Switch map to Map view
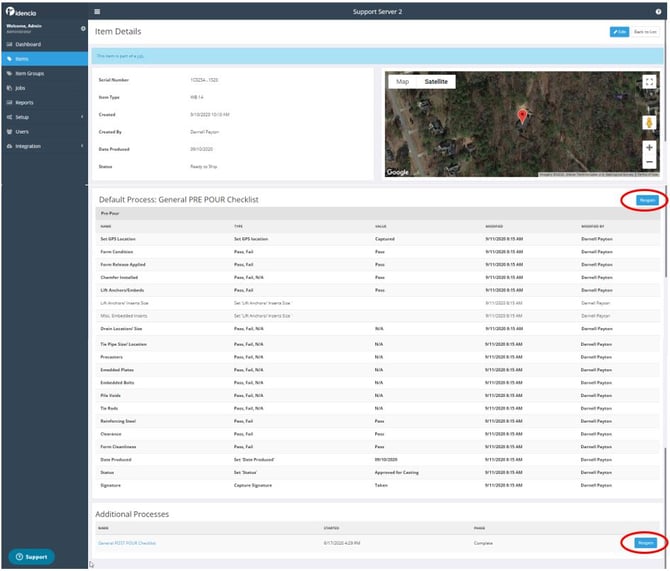Viewport: 670px width, 571px height. pyautogui.click(x=403, y=81)
